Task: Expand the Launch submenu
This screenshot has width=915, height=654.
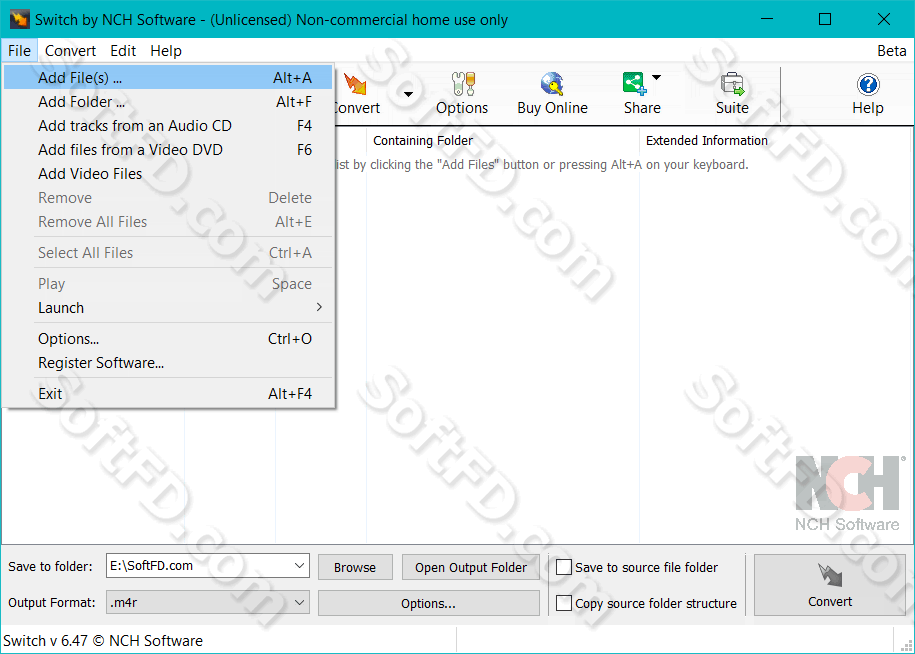Action: [x=168, y=307]
